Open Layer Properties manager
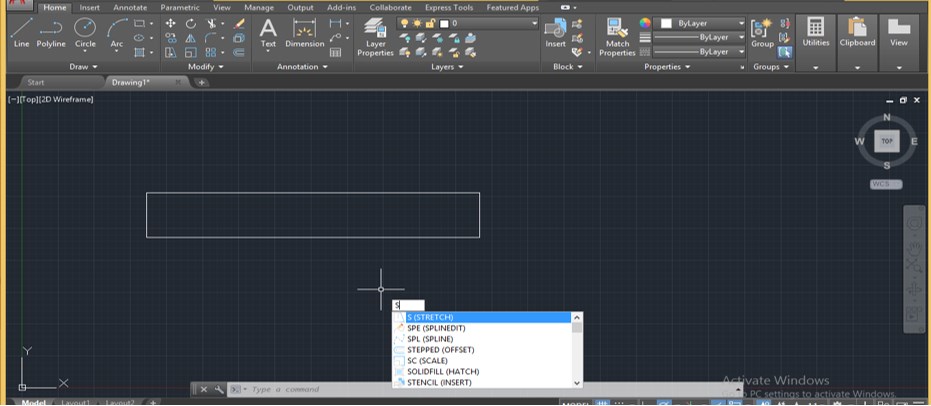Image resolution: width=931 pixels, height=406 pixels. click(x=376, y=35)
